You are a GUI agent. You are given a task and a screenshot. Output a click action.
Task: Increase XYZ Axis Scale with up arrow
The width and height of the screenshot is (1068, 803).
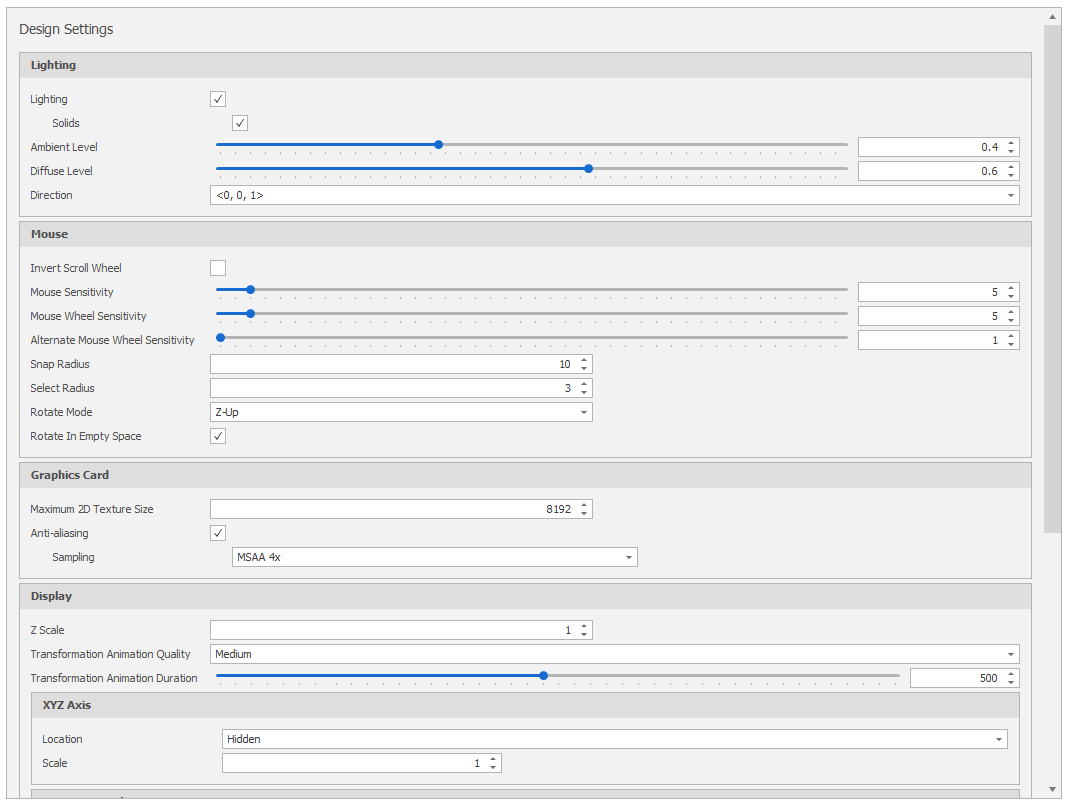pos(492,759)
